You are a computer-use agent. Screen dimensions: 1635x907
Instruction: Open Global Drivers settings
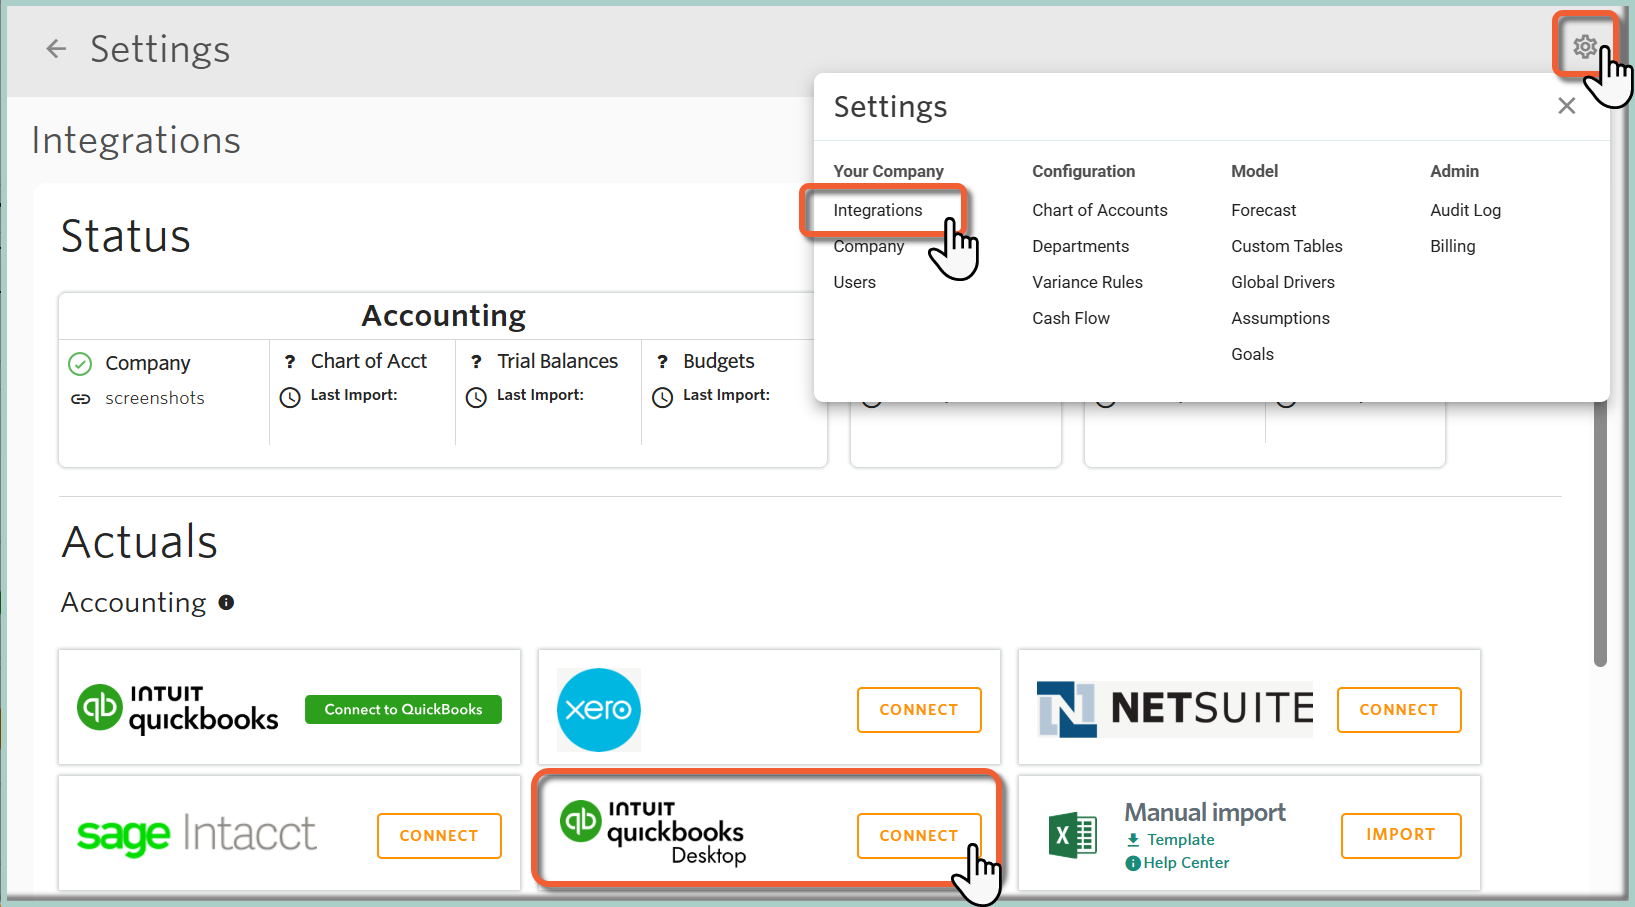[x=1282, y=282]
